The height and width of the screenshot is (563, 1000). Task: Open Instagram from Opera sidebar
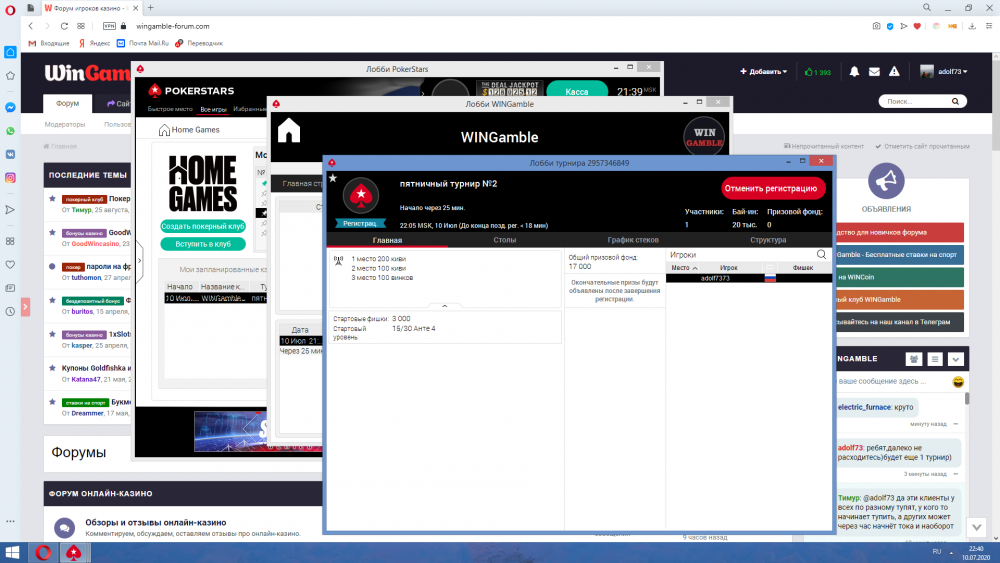click(10, 178)
